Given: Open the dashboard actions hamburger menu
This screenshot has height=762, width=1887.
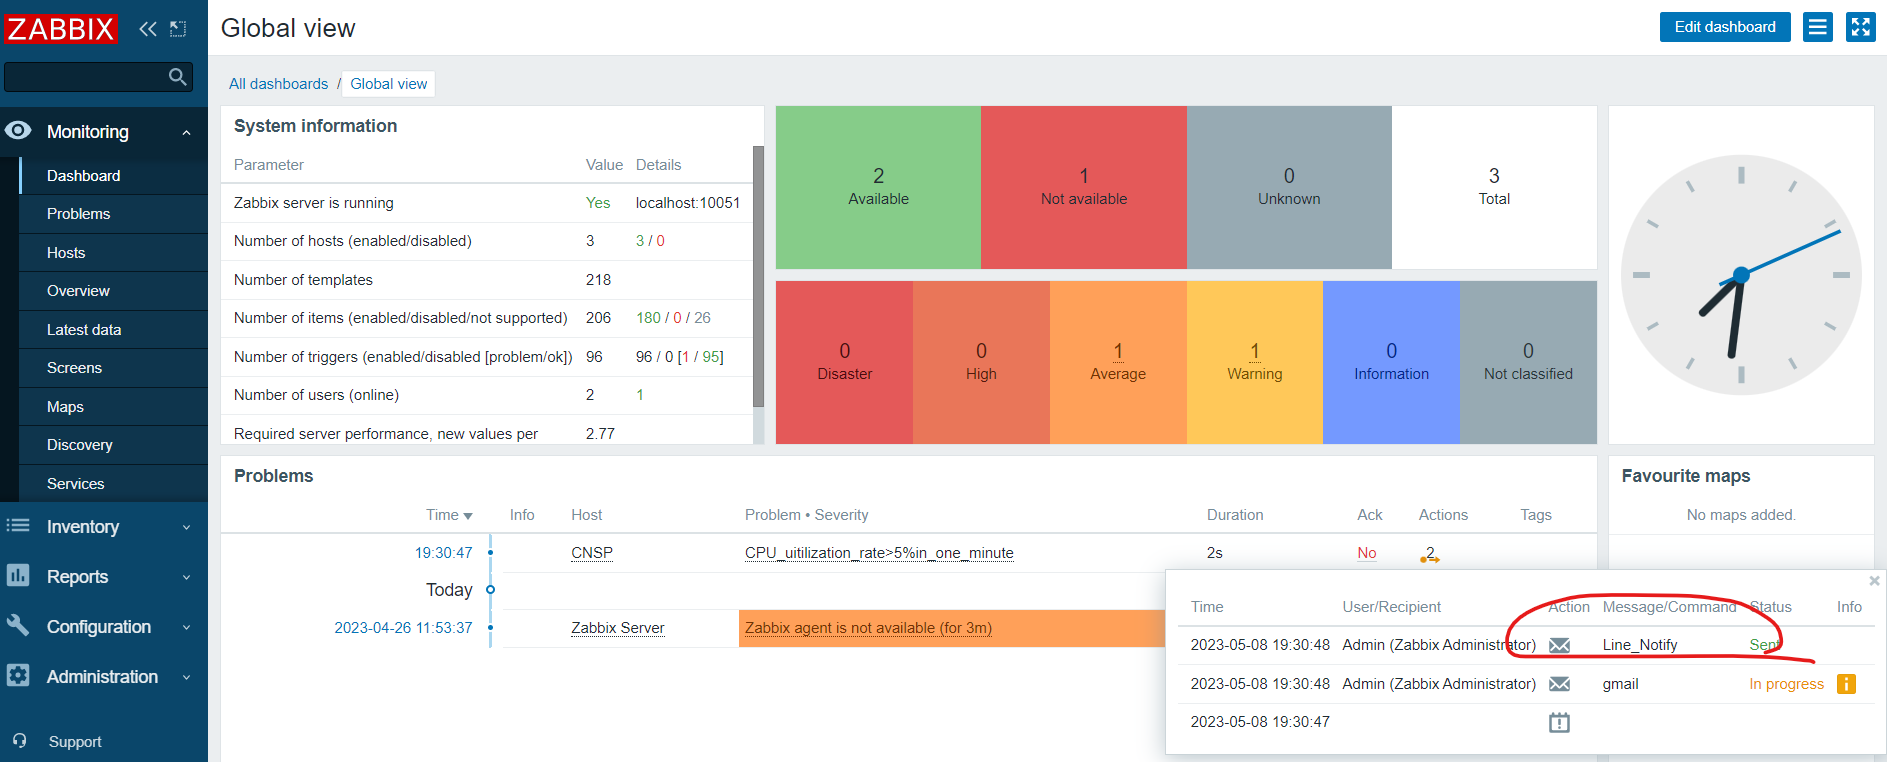Looking at the screenshot, I should [x=1818, y=27].
